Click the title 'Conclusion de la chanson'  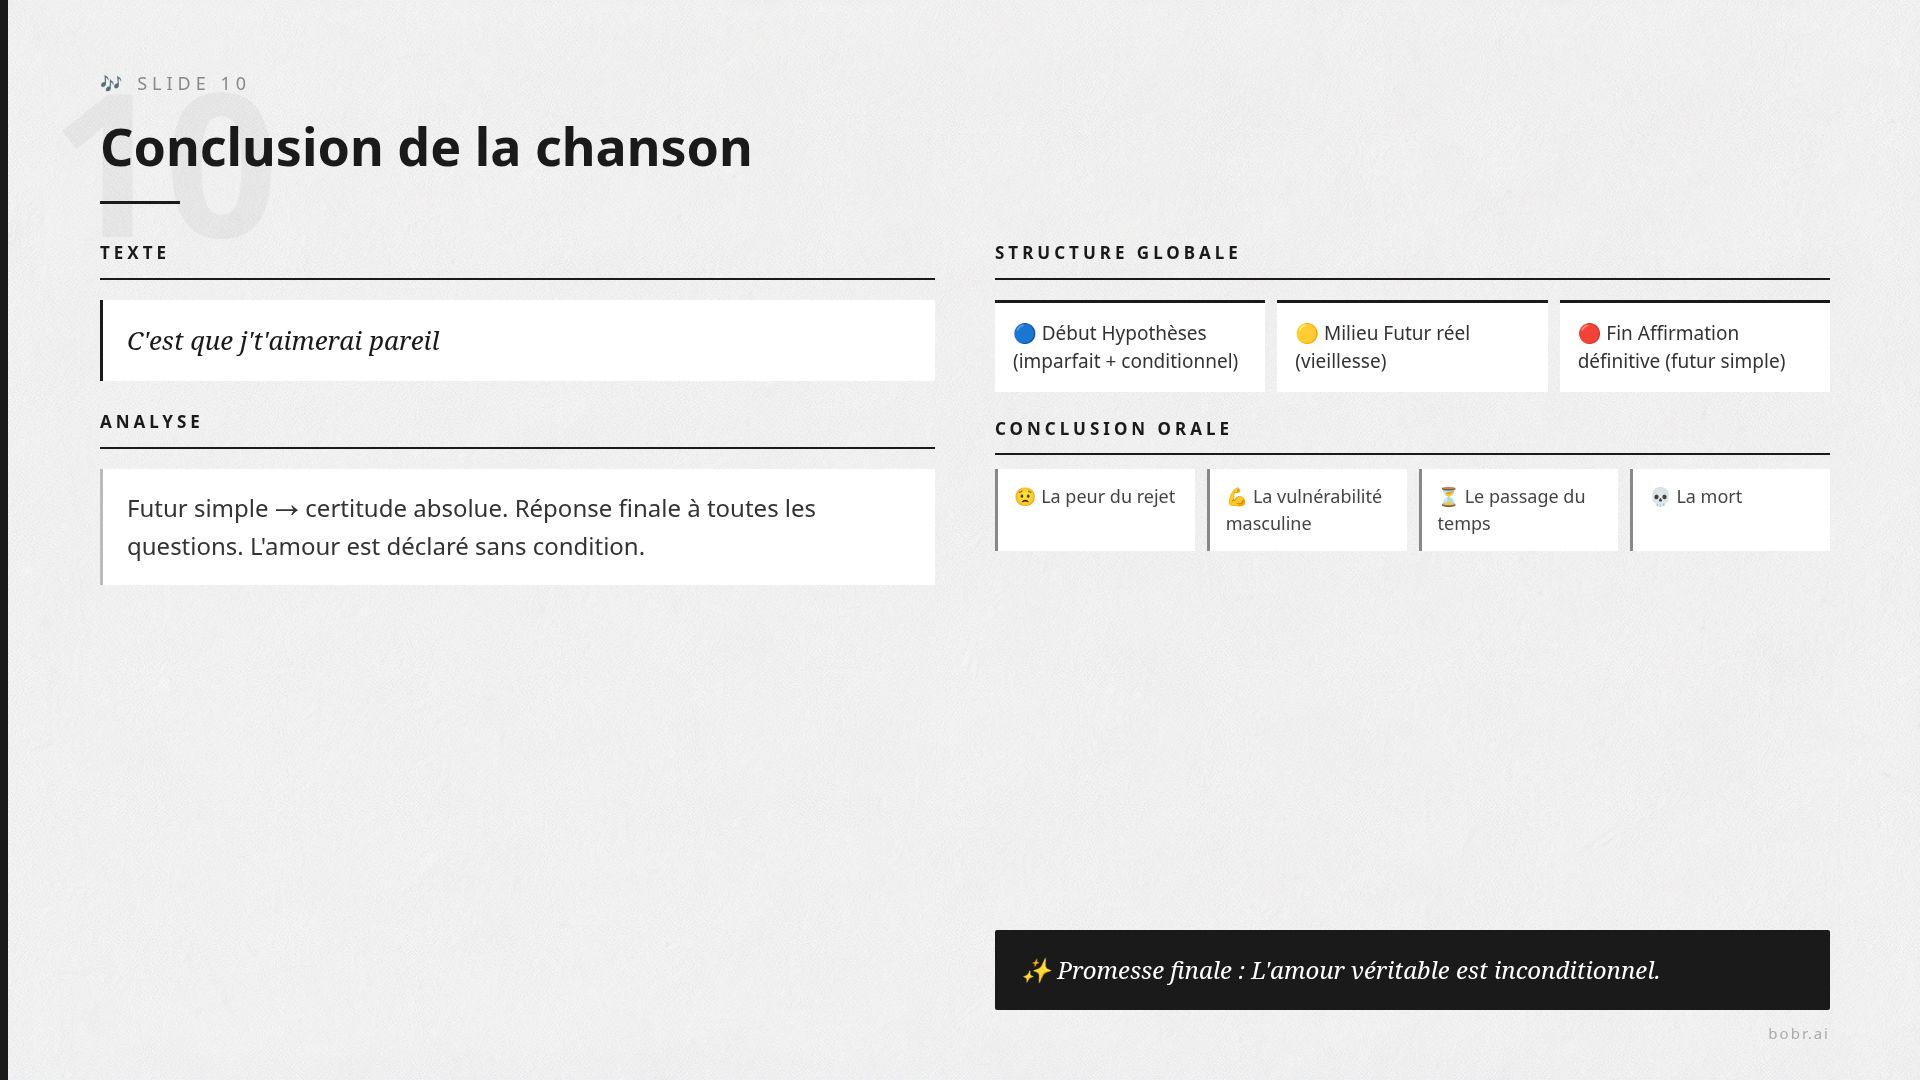coord(426,148)
